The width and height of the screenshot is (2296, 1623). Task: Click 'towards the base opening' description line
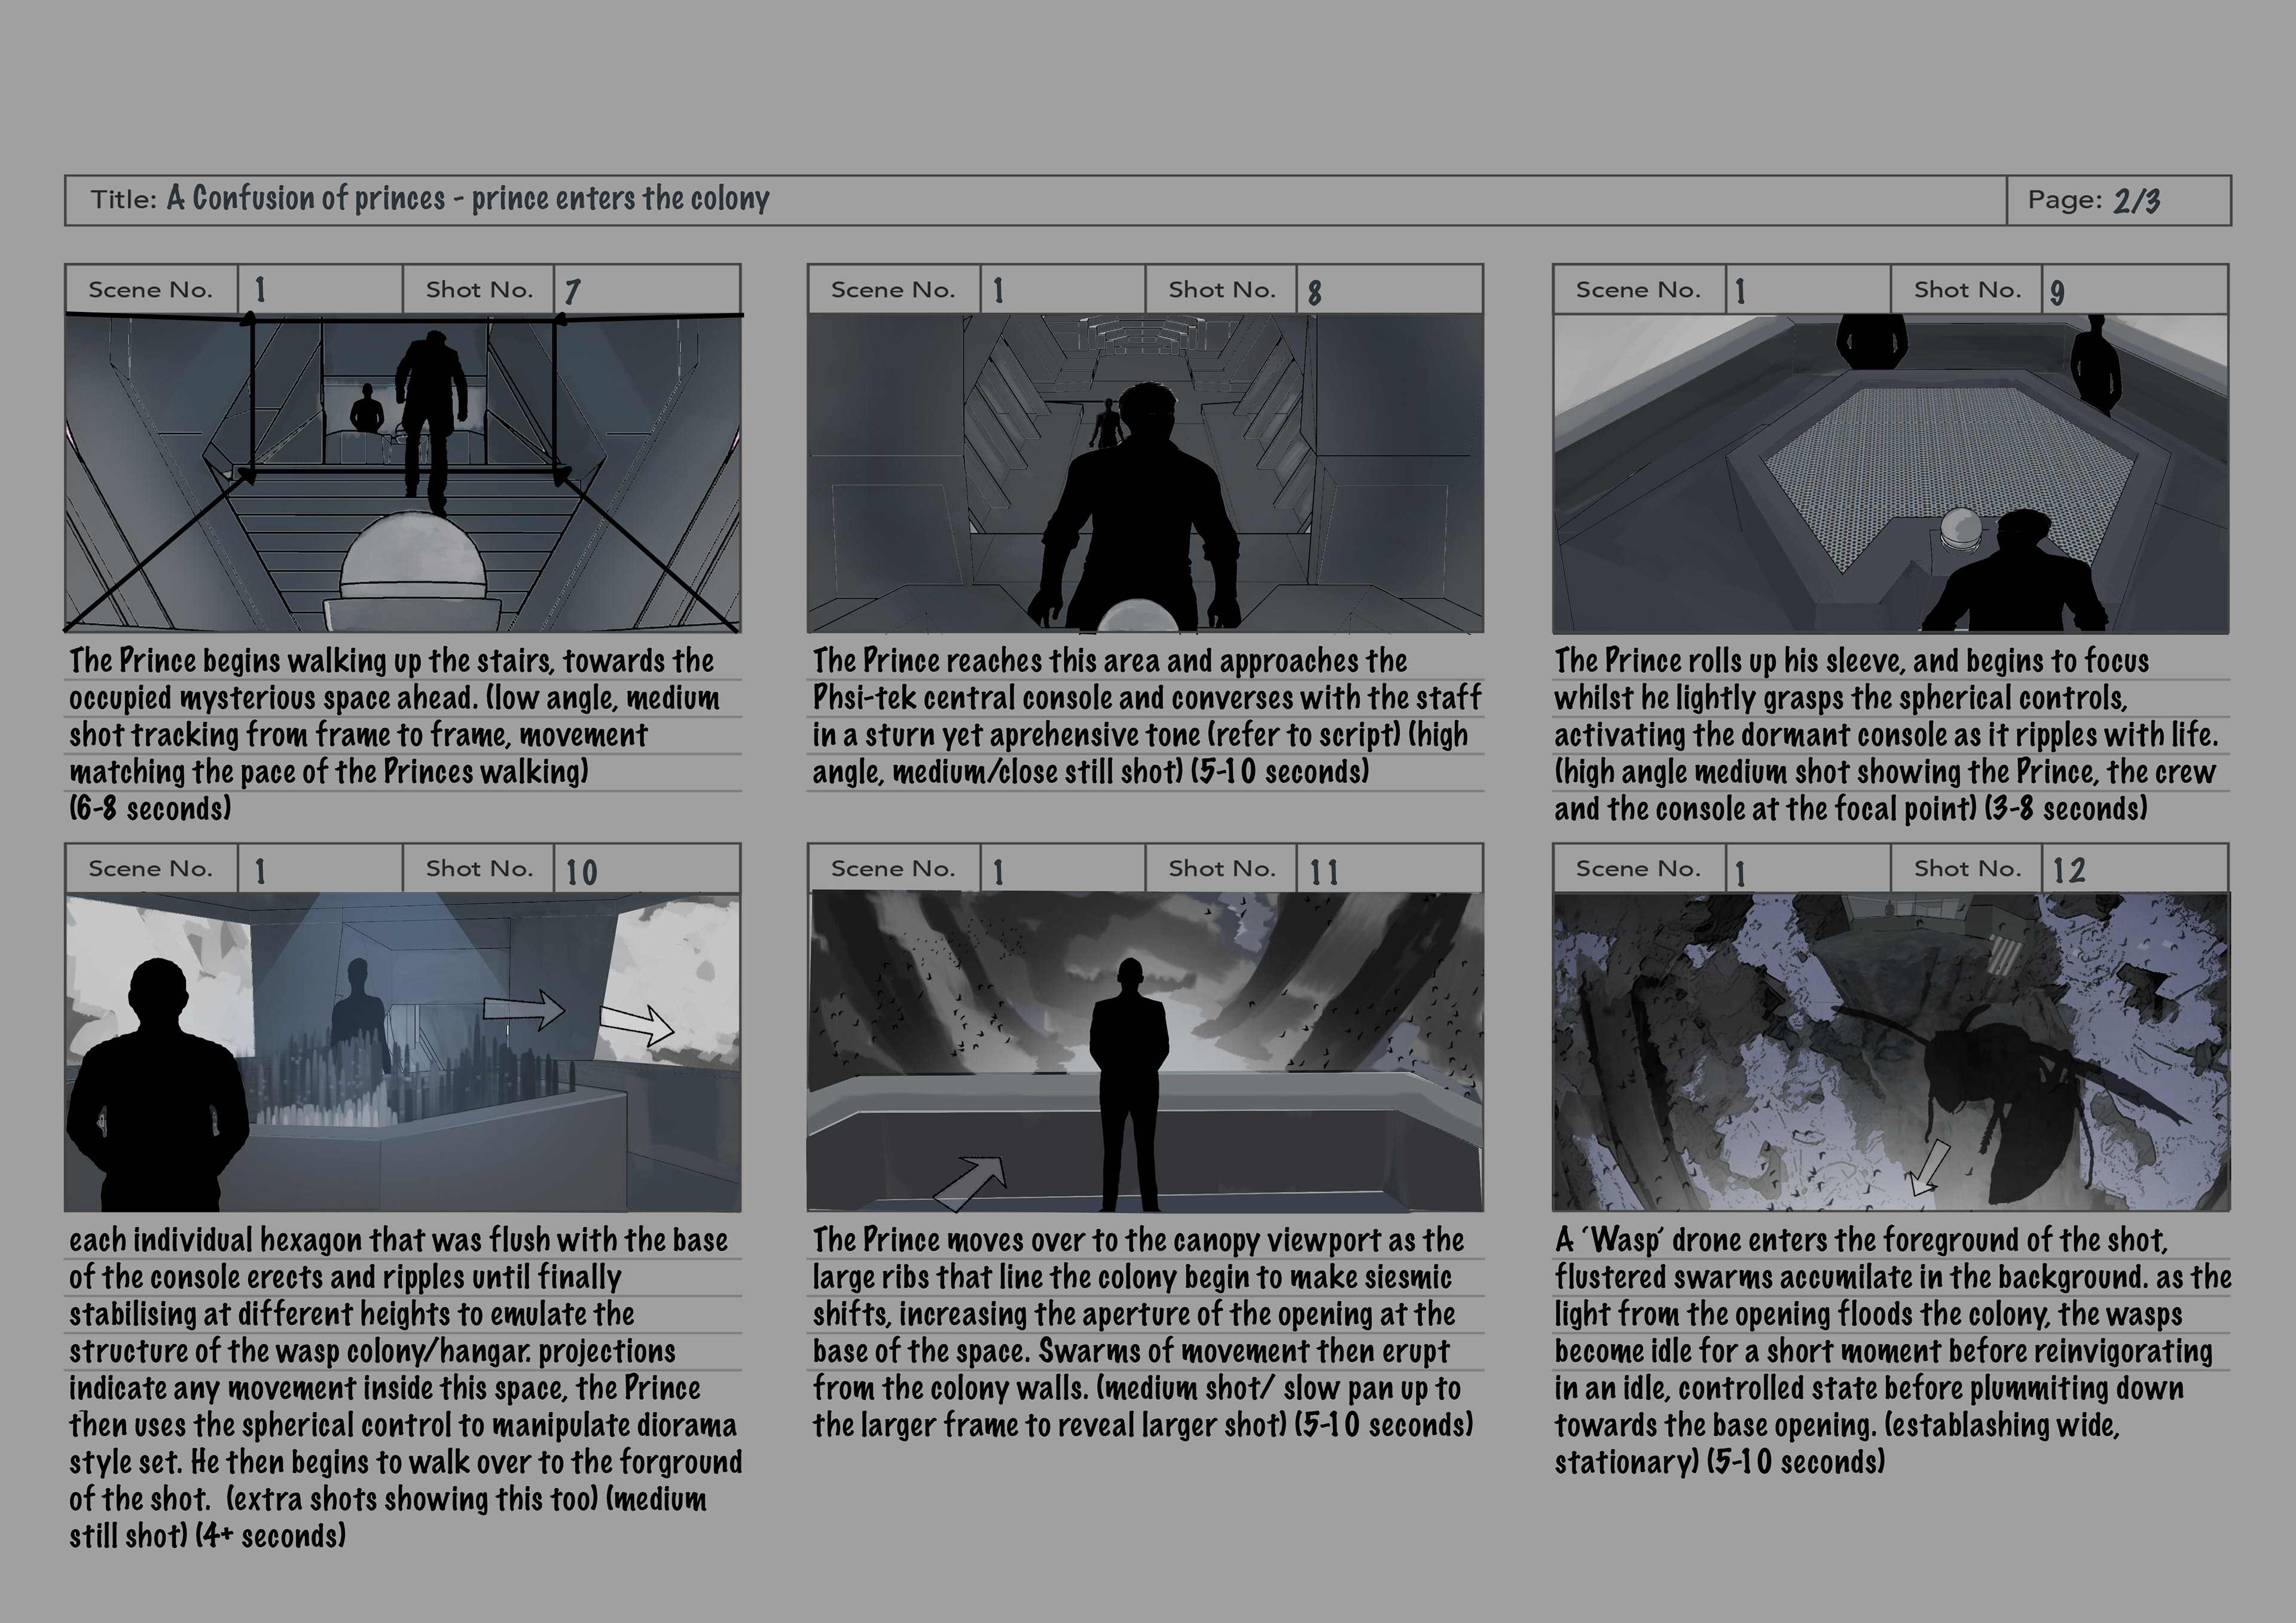pos(1837,1425)
